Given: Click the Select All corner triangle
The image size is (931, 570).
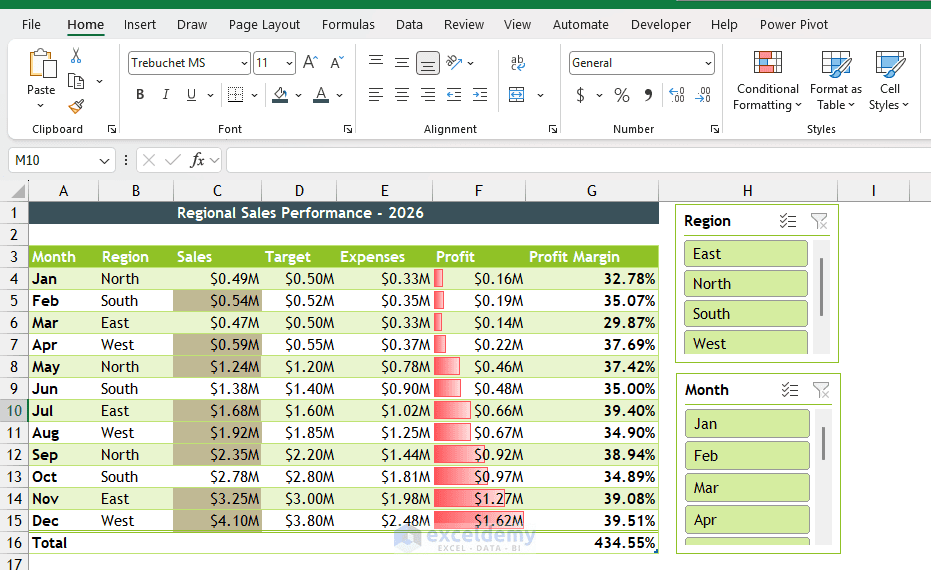Looking at the screenshot, I should (x=18, y=191).
